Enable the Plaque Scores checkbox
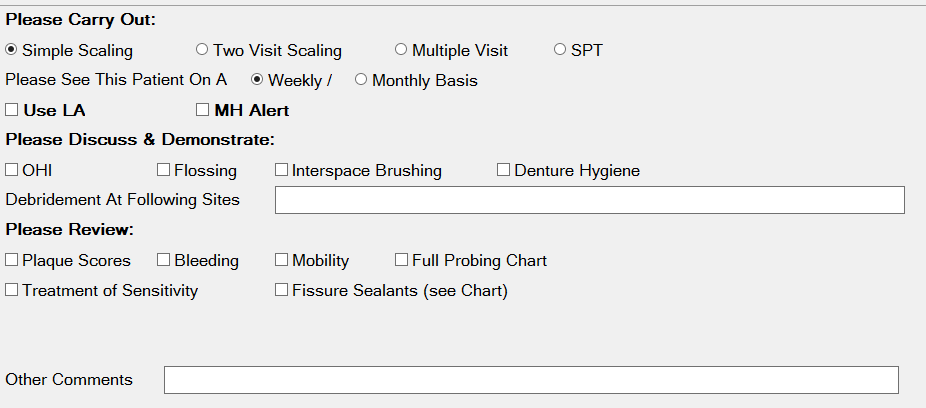 click(12, 260)
